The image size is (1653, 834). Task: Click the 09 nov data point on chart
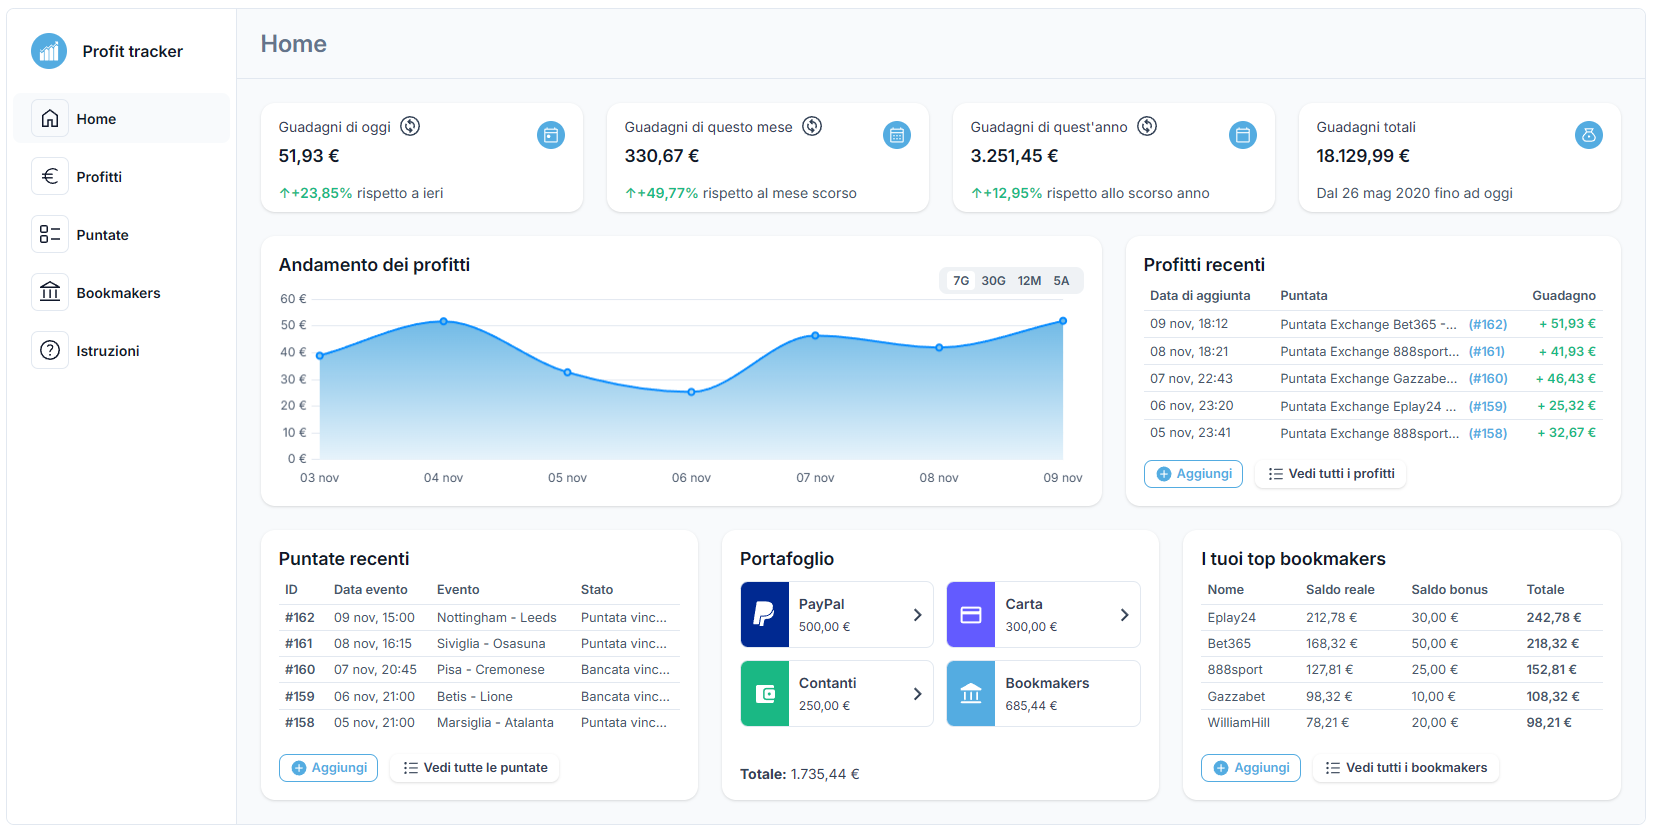click(x=1063, y=321)
